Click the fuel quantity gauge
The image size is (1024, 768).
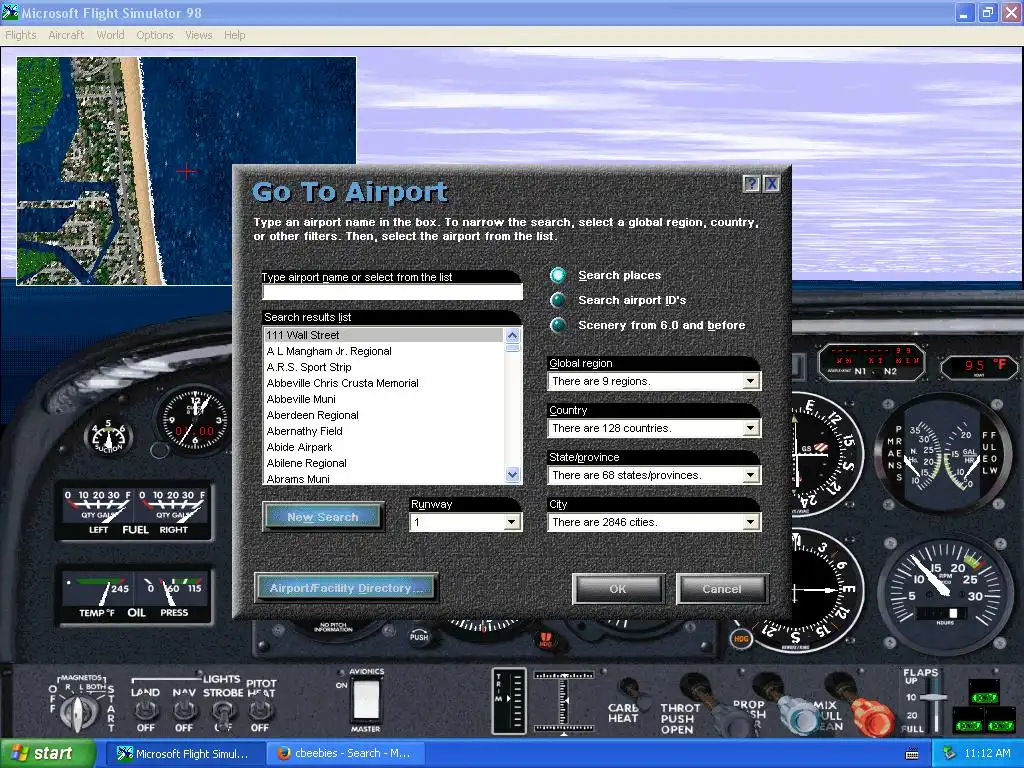pyautogui.click(x=135, y=513)
